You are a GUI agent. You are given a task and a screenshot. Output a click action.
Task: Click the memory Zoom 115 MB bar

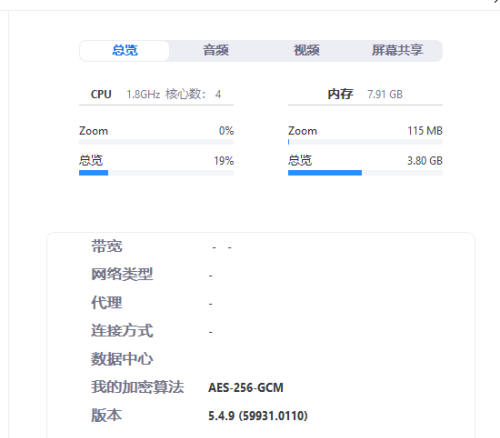tap(365, 142)
